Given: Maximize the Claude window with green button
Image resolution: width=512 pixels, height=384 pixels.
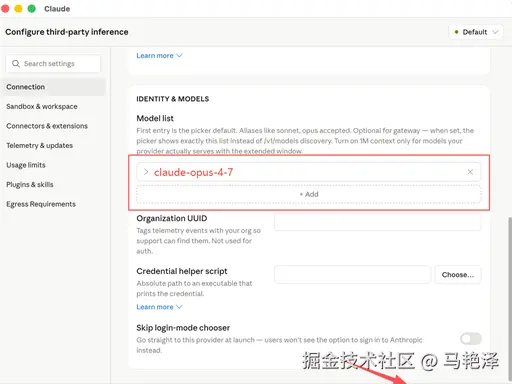Looking at the screenshot, I should pyautogui.click(x=32, y=8).
